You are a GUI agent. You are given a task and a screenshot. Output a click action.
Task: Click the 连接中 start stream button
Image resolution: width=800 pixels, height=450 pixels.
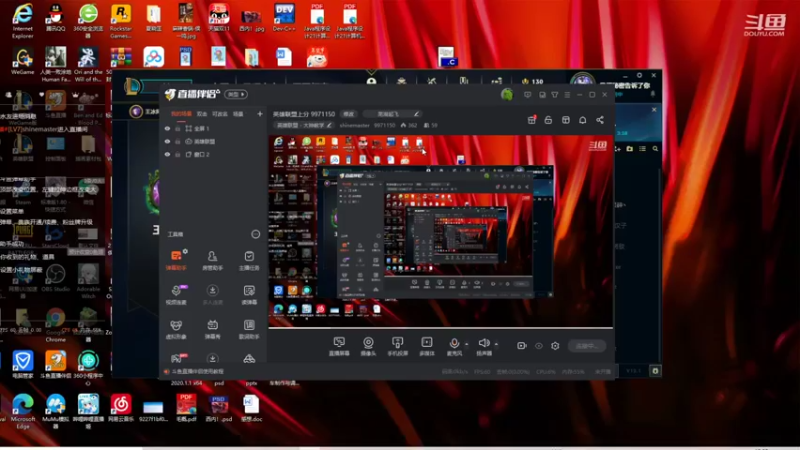pos(587,346)
